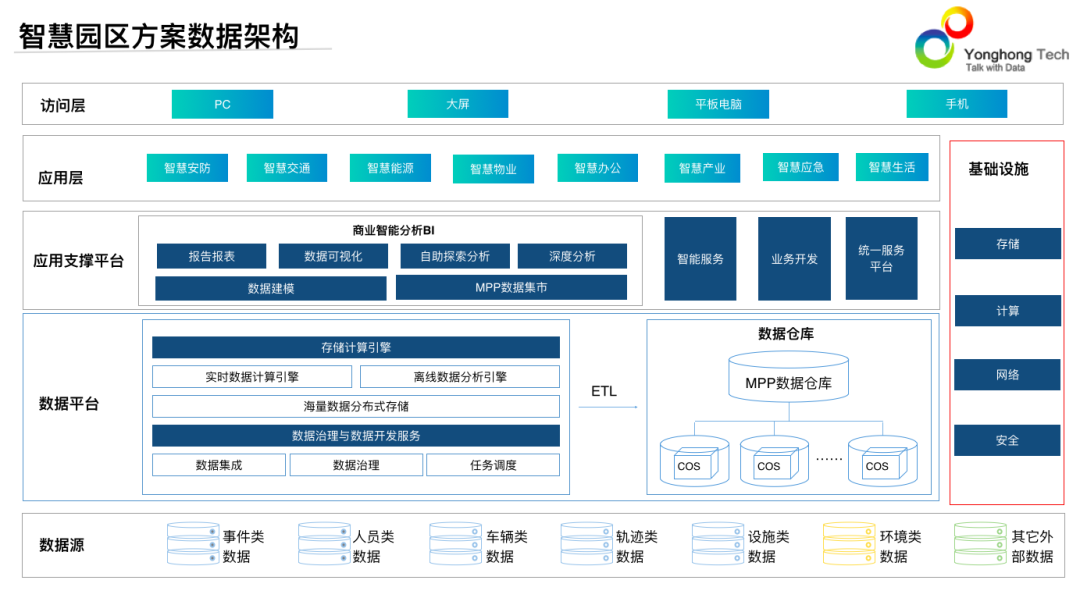The height and width of the screenshot is (598, 1080).
Task: Click the 数据可视化 button under 商业智能分析BI
Action: (x=332, y=255)
